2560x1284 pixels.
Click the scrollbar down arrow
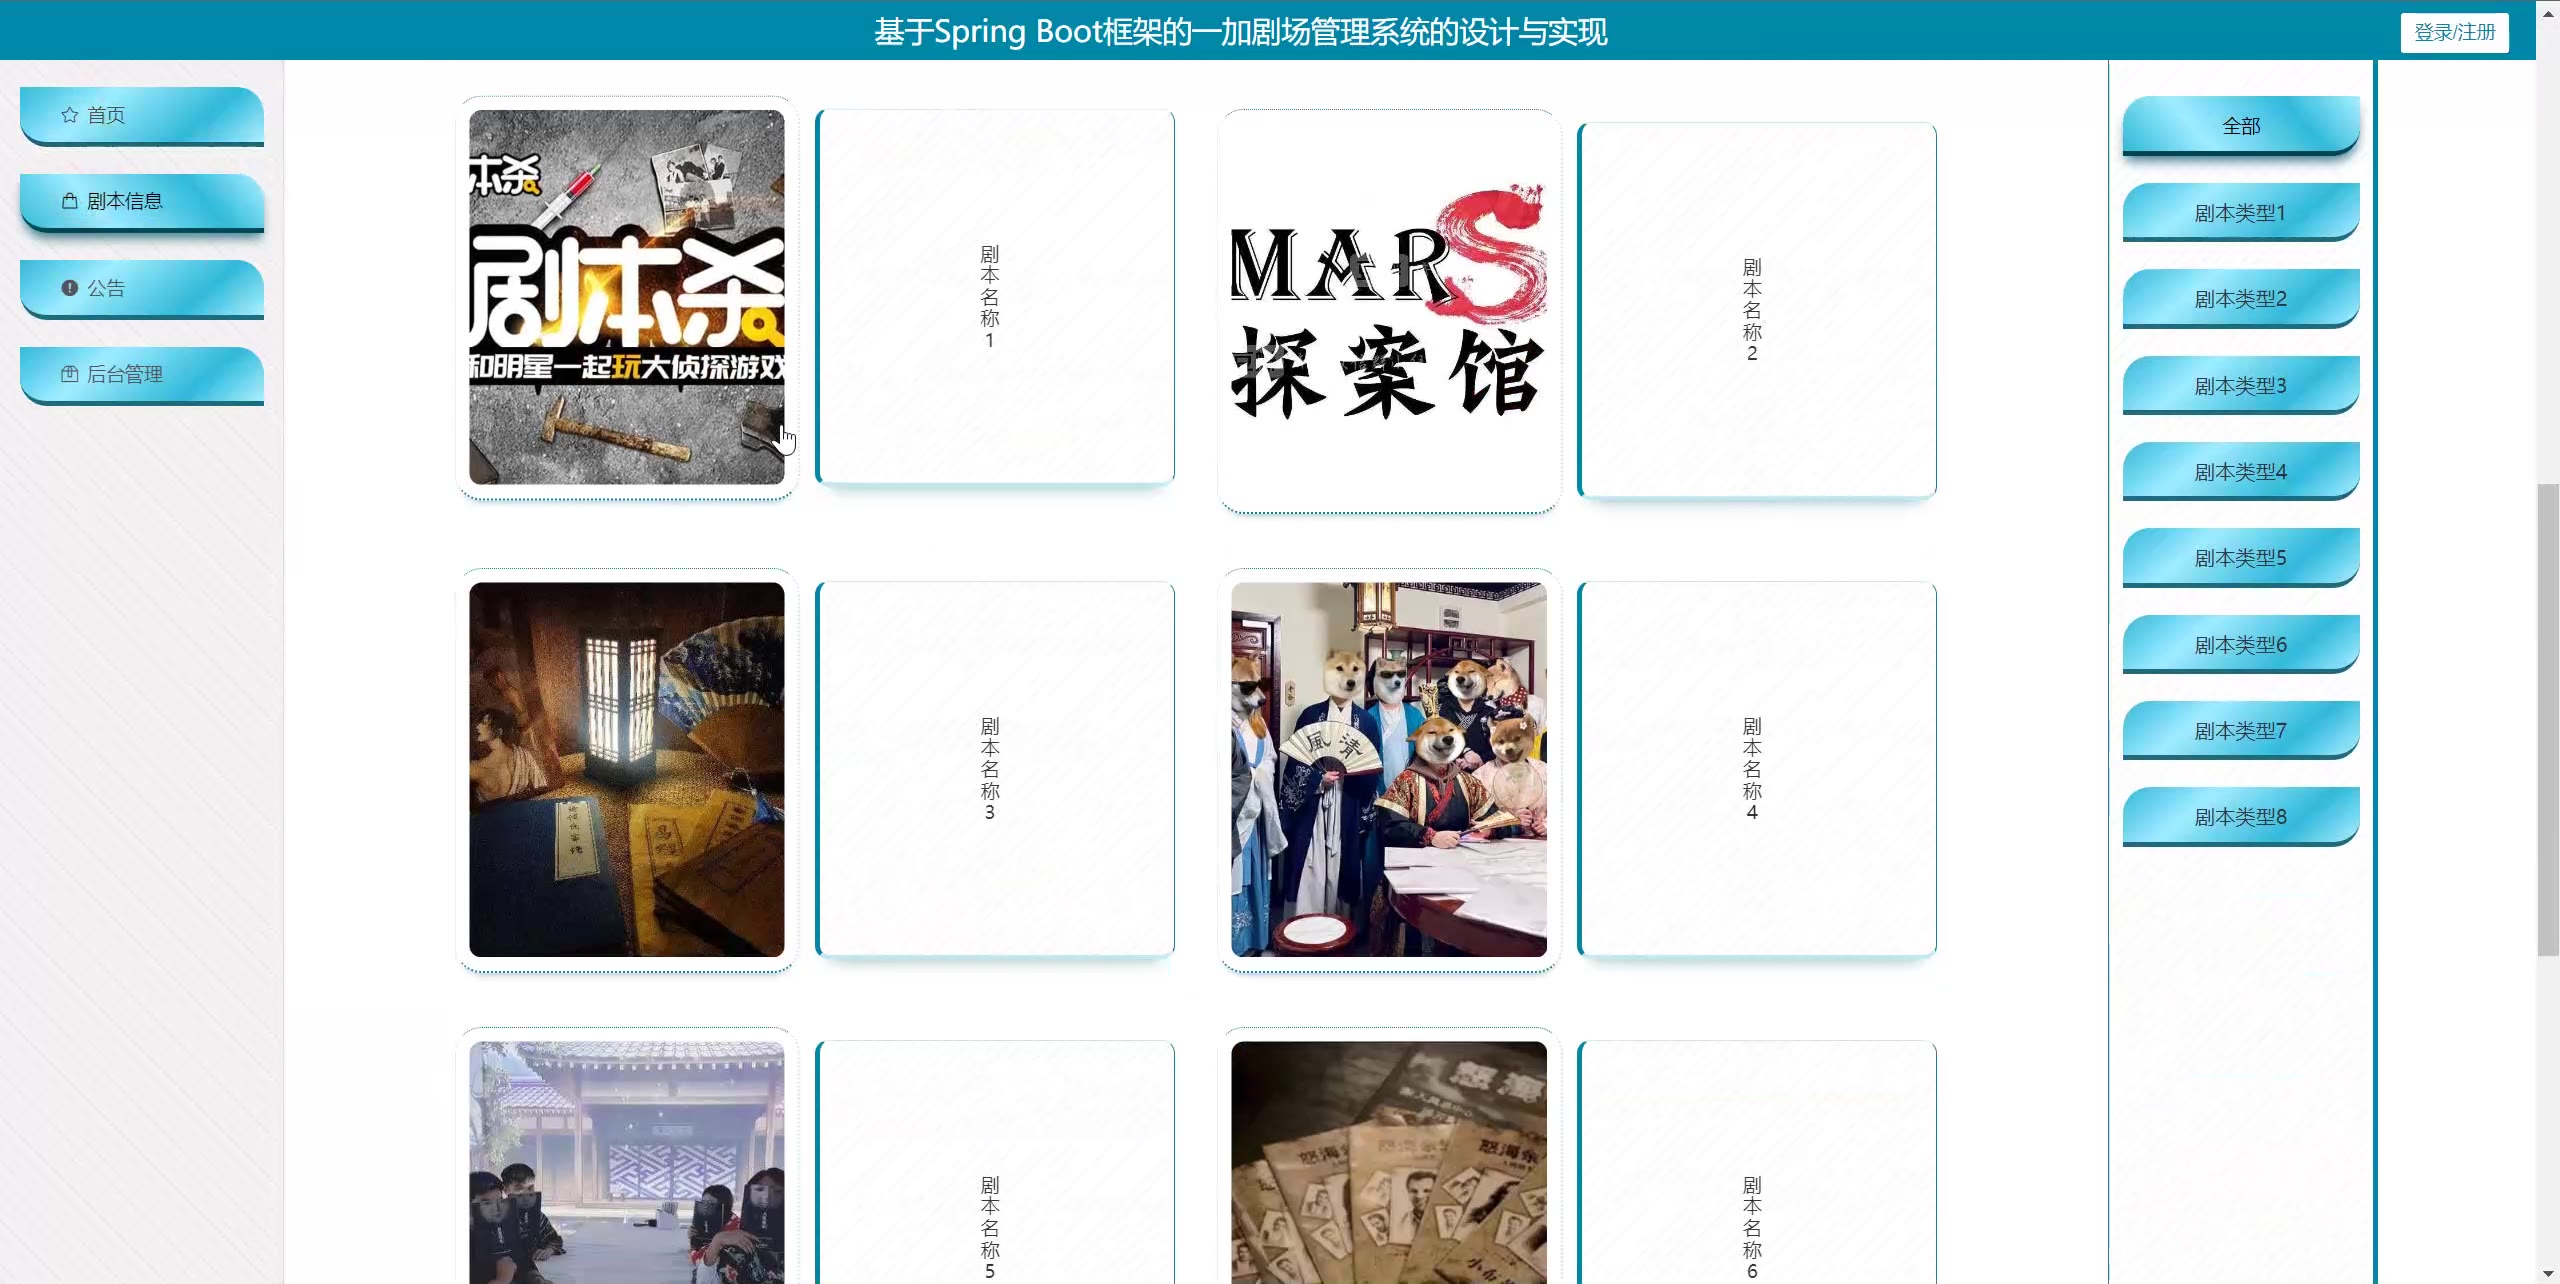2548,1274
